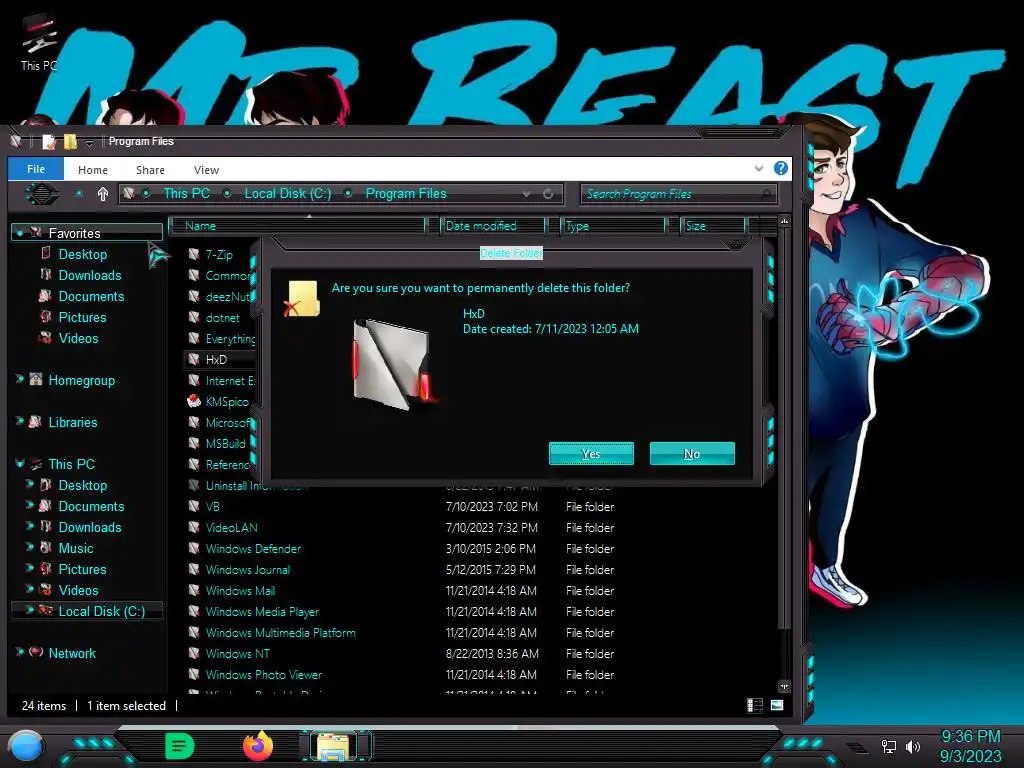Expand the Libraries tree node

point(20,421)
